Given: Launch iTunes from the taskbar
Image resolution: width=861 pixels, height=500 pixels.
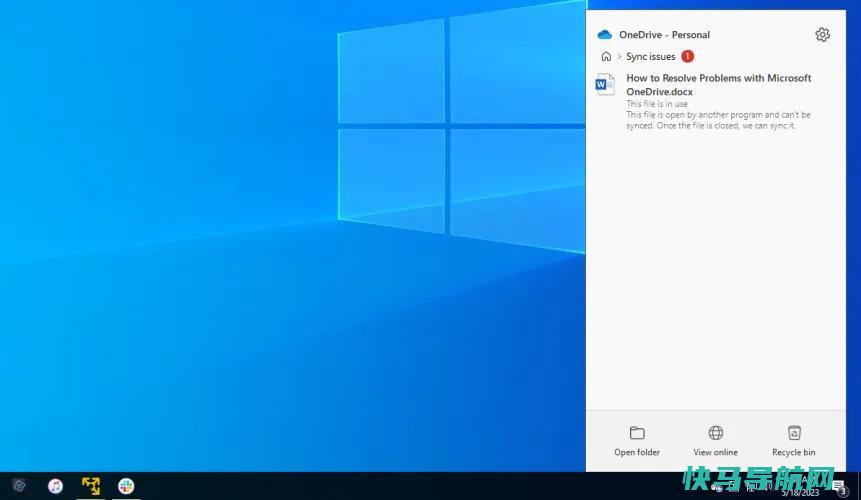Looking at the screenshot, I should (x=55, y=486).
